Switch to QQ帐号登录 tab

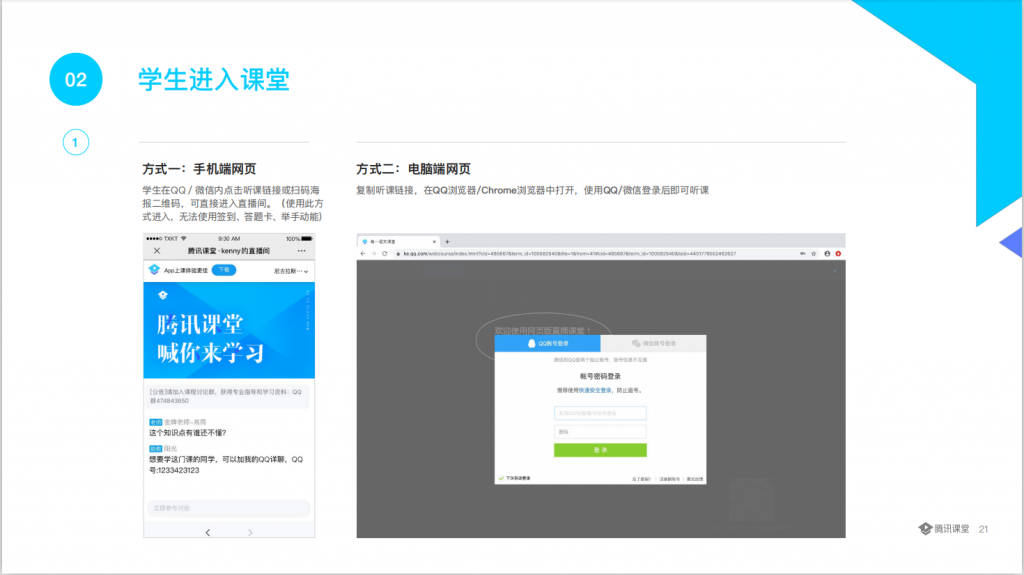tap(547, 343)
